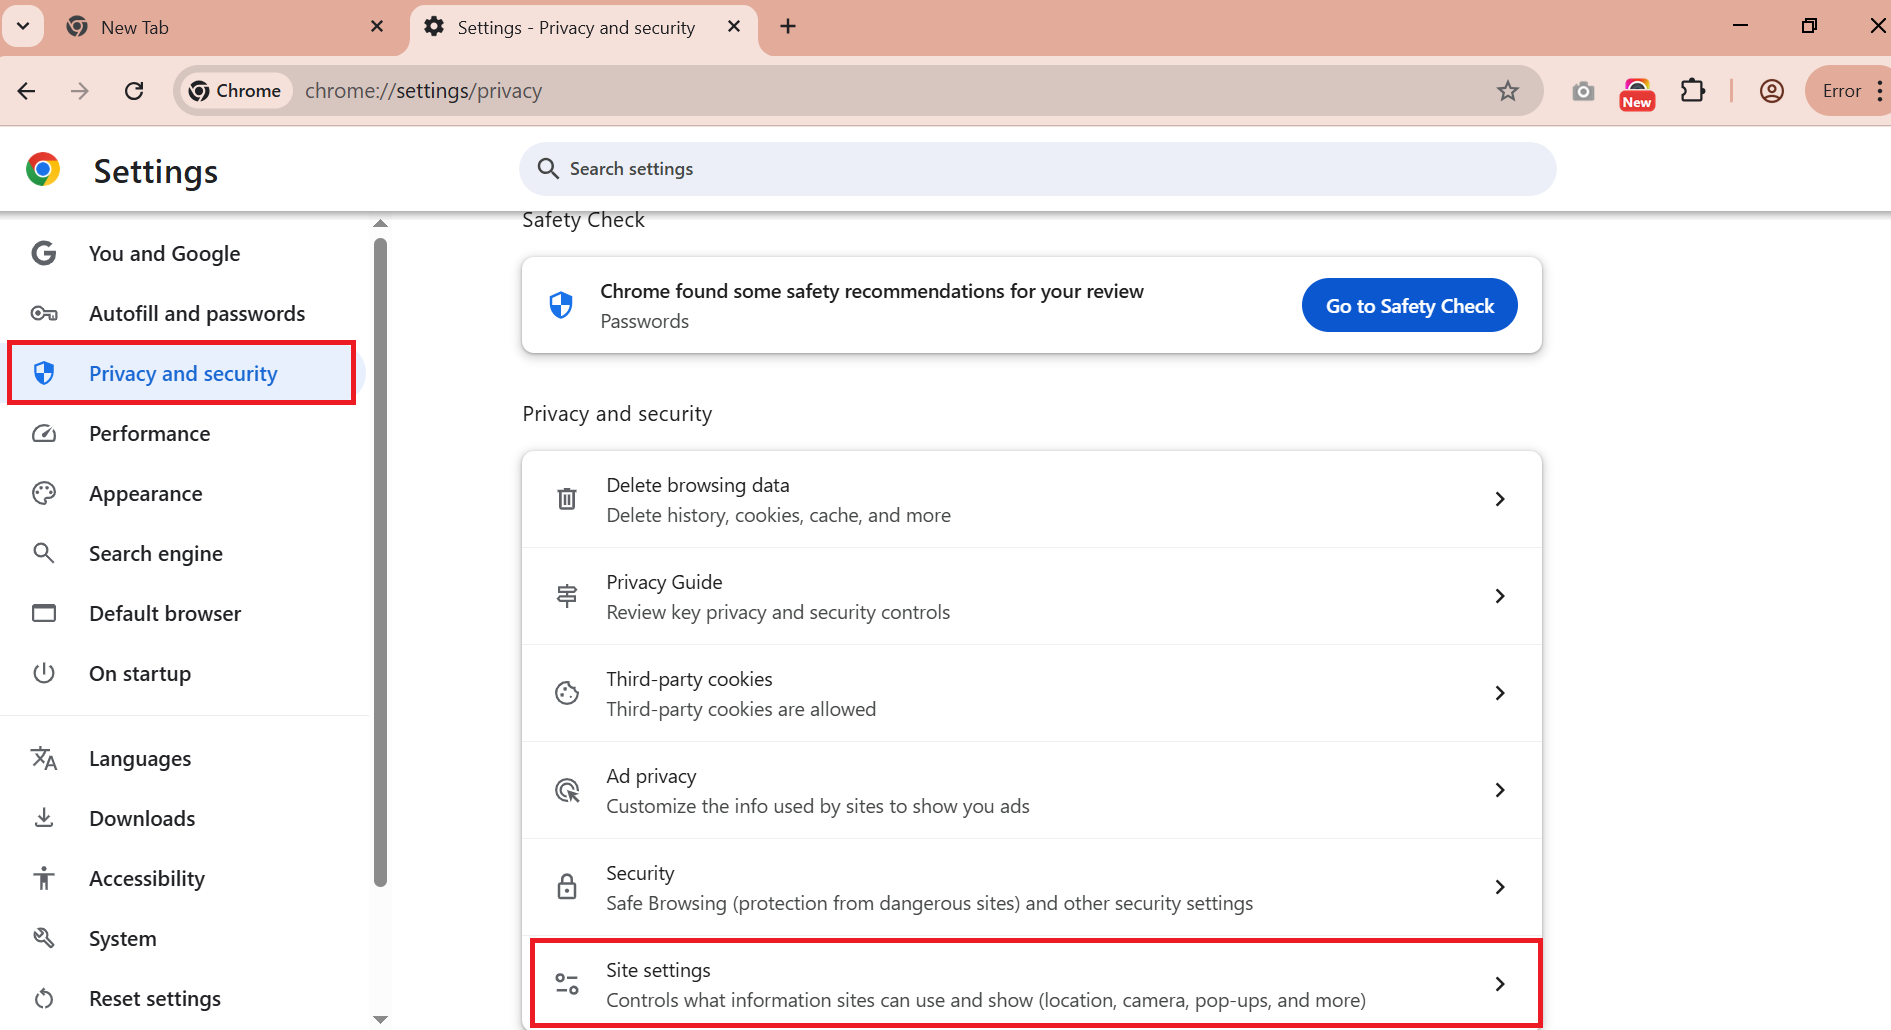
Task: Click the back navigation arrow
Action: 27,91
